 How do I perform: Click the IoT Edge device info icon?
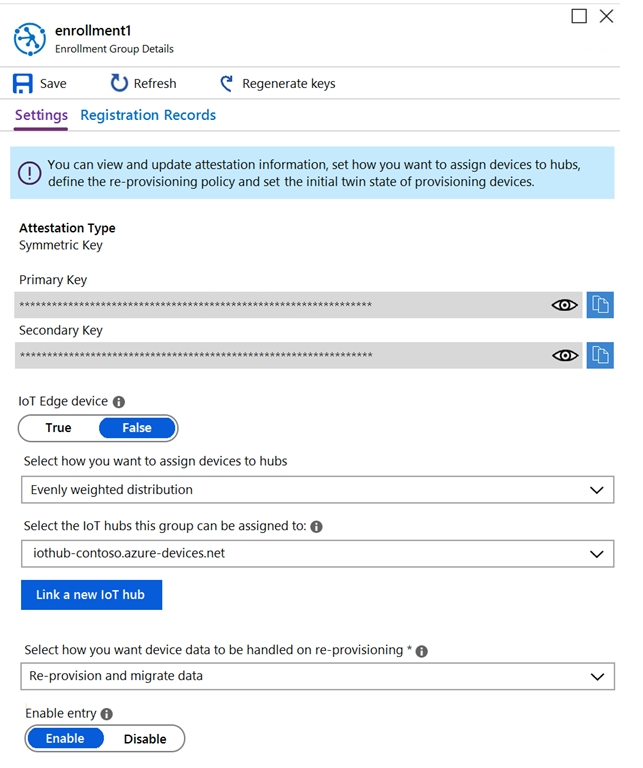pyautogui.click(x=119, y=402)
